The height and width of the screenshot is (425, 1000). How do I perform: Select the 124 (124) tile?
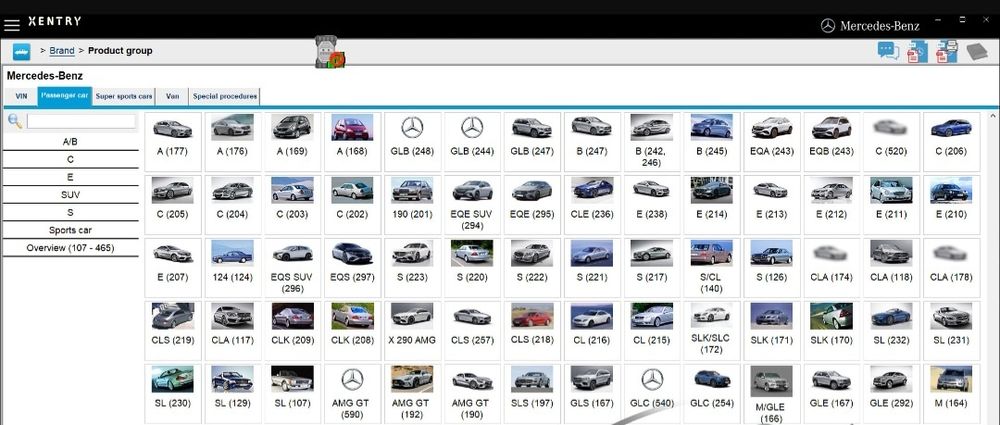click(x=232, y=267)
